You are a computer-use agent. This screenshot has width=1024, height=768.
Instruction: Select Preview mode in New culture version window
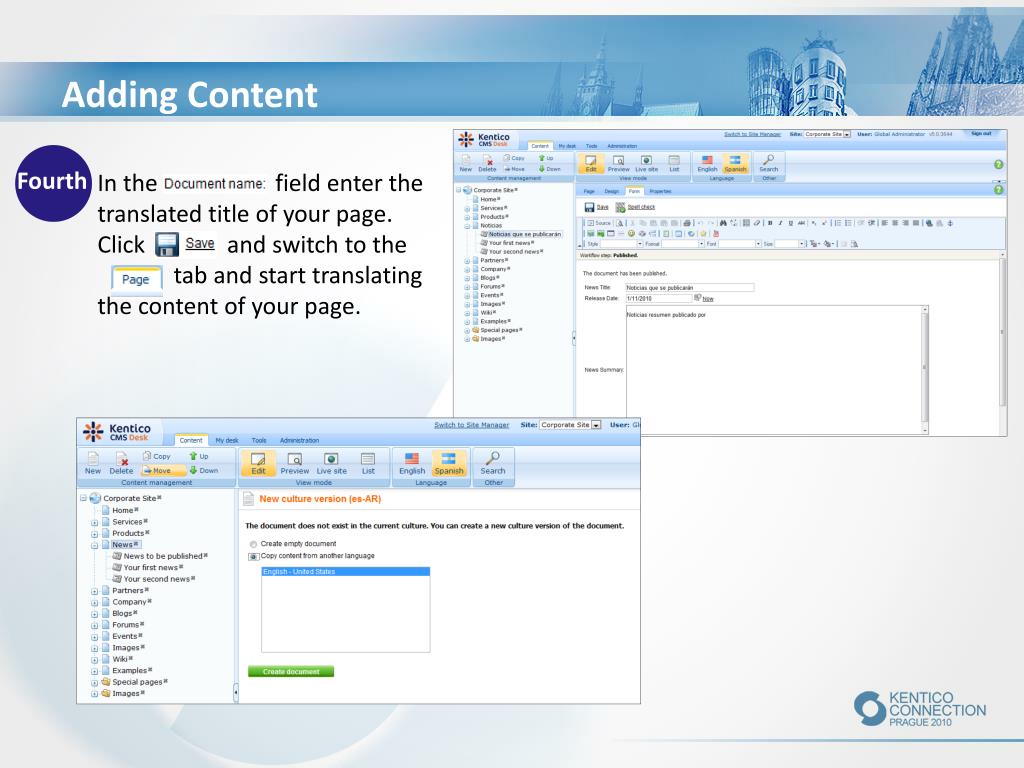click(x=295, y=462)
